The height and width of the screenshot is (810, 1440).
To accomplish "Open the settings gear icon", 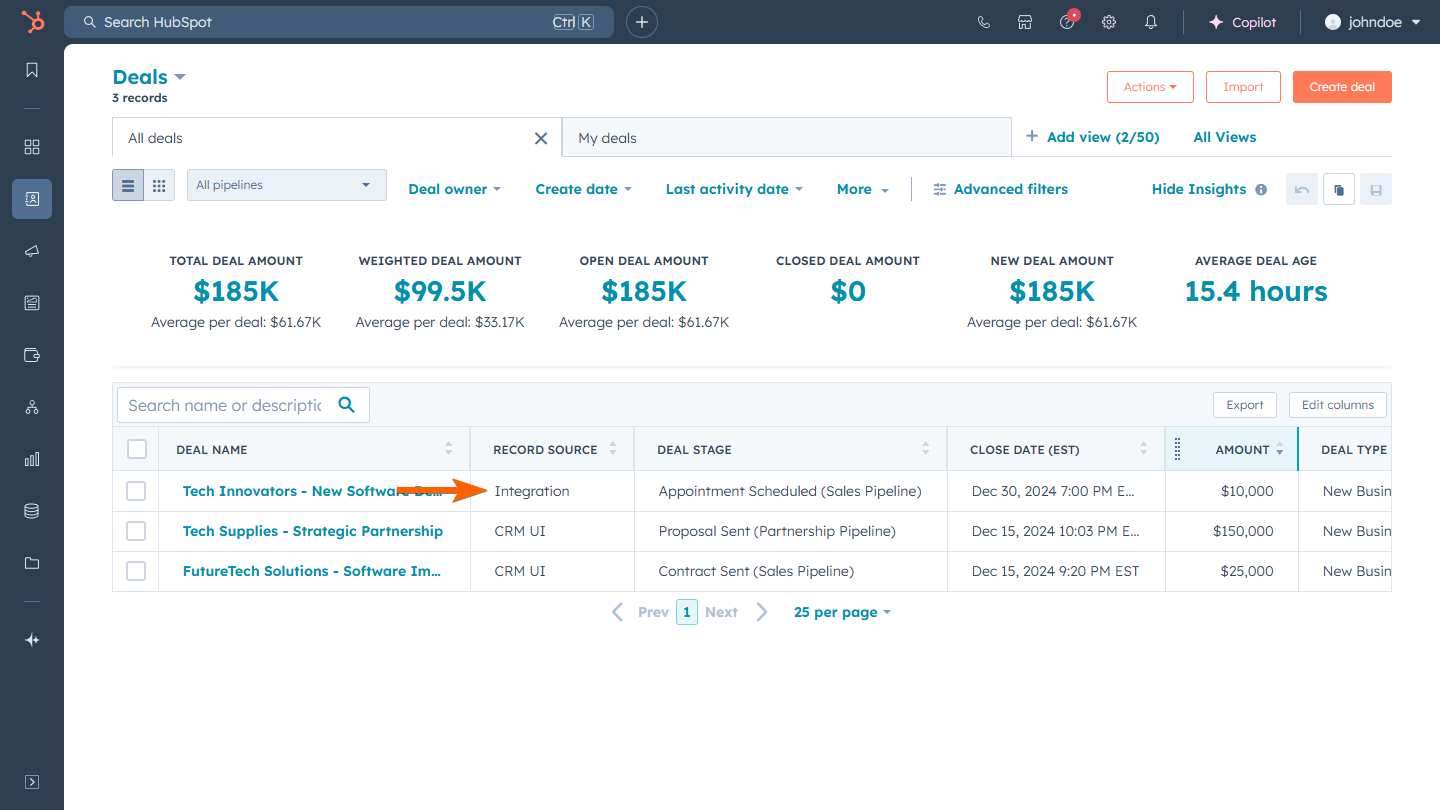I will point(1109,22).
